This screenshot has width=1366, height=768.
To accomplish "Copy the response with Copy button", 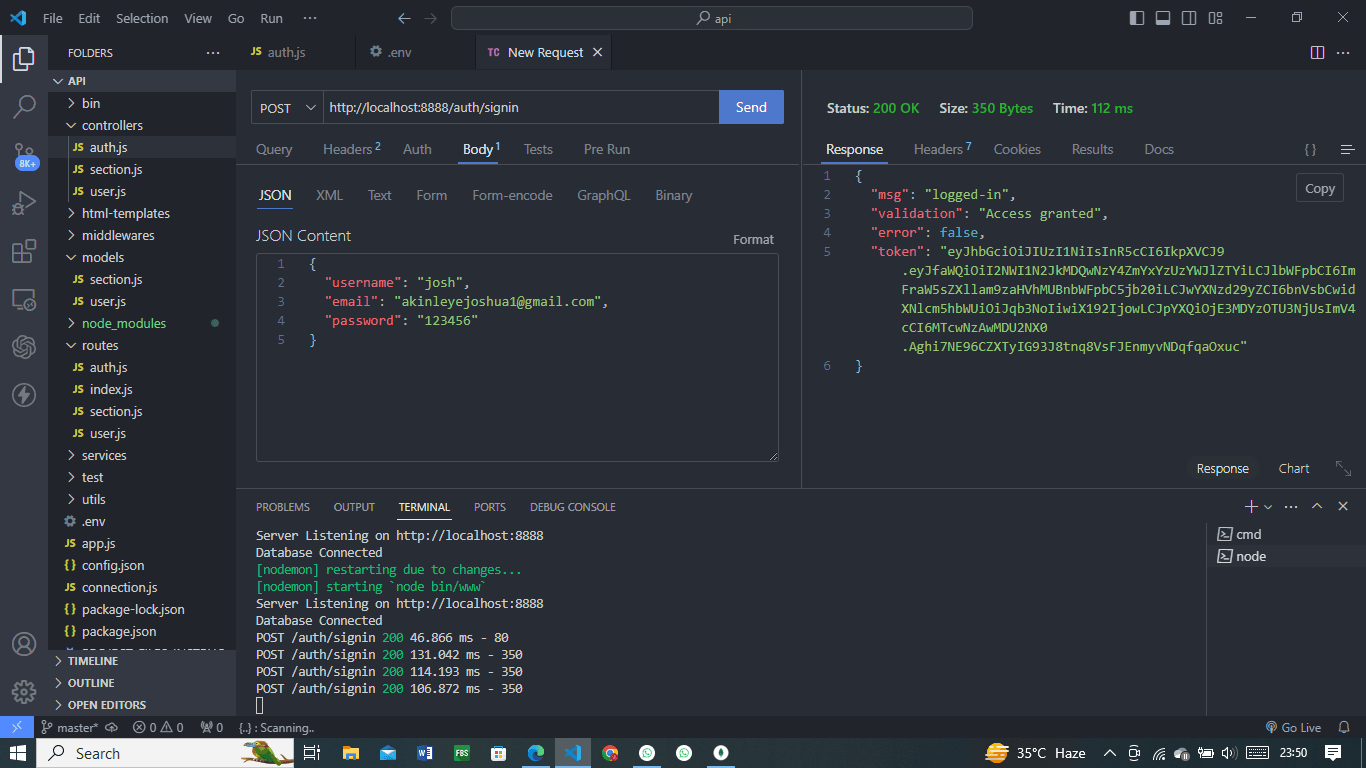I will coord(1320,188).
